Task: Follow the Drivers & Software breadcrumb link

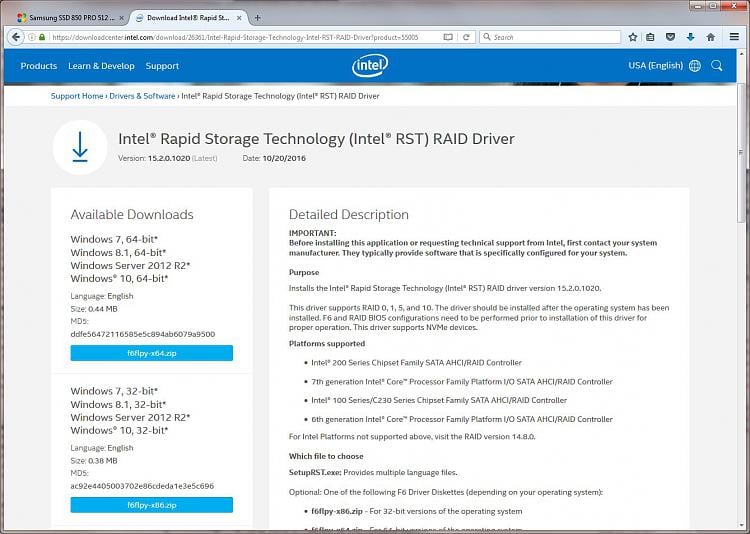Action: click(x=142, y=96)
